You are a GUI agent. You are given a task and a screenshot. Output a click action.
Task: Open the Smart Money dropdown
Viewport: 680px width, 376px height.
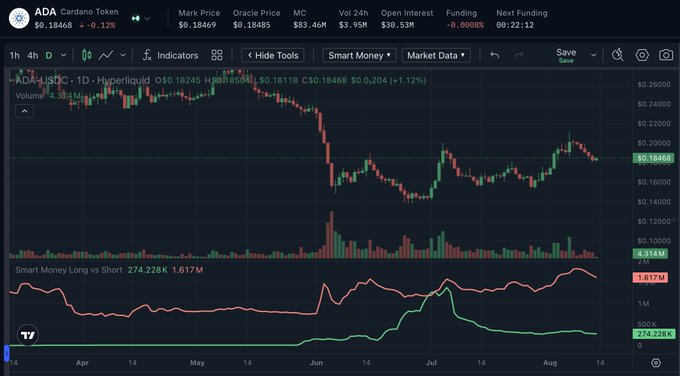[x=359, y=56]
